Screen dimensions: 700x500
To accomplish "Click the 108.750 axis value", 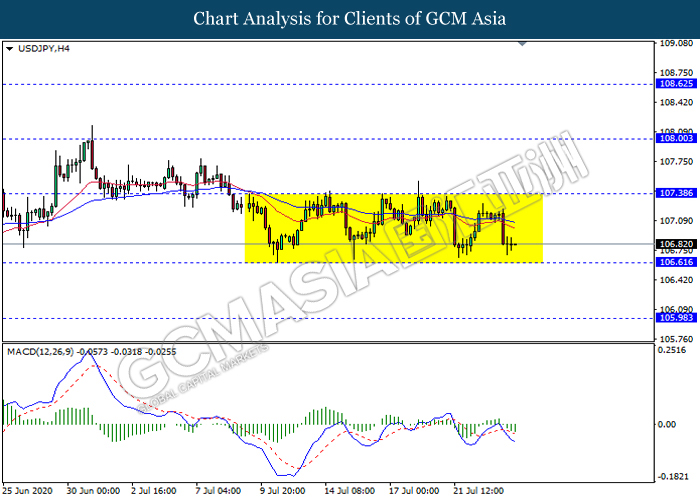I will (676, 73).
